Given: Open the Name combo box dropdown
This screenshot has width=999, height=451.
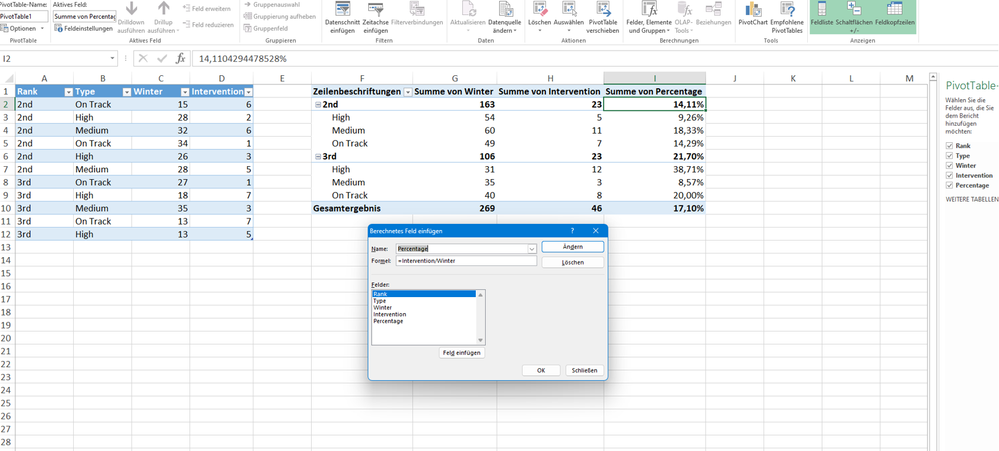Looking at the screenshot, I should click(x=532, y=249).
